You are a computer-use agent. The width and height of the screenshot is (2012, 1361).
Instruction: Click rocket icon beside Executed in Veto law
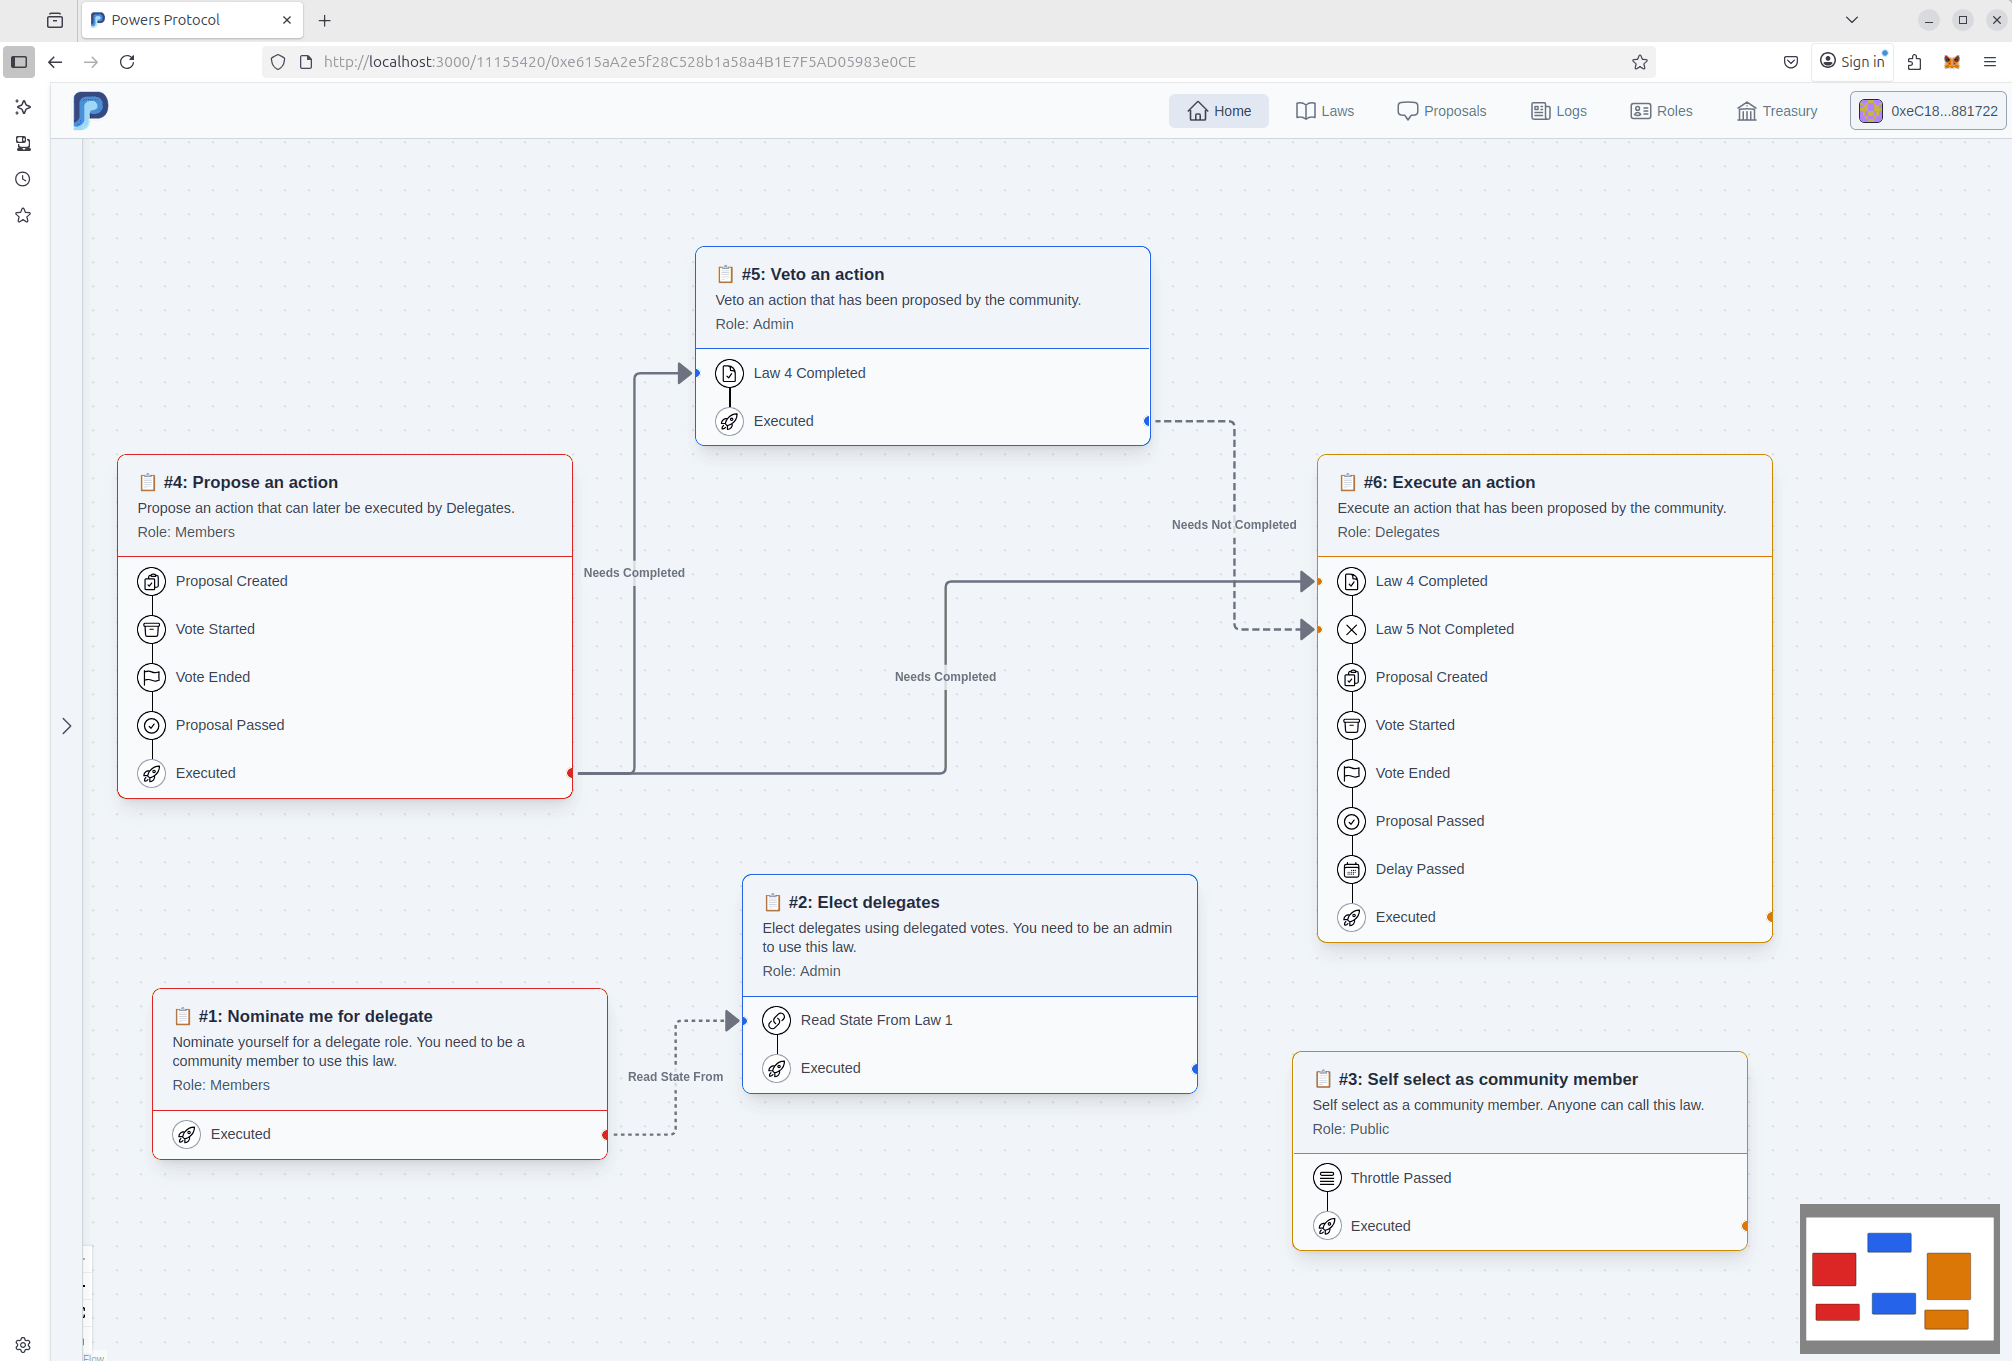point(729,422)
